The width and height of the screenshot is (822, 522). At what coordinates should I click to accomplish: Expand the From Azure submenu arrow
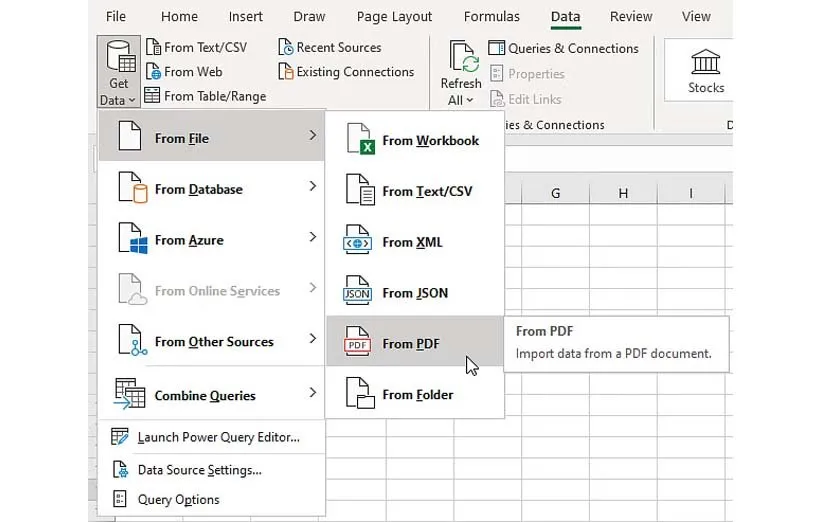[x=312, y=238]
